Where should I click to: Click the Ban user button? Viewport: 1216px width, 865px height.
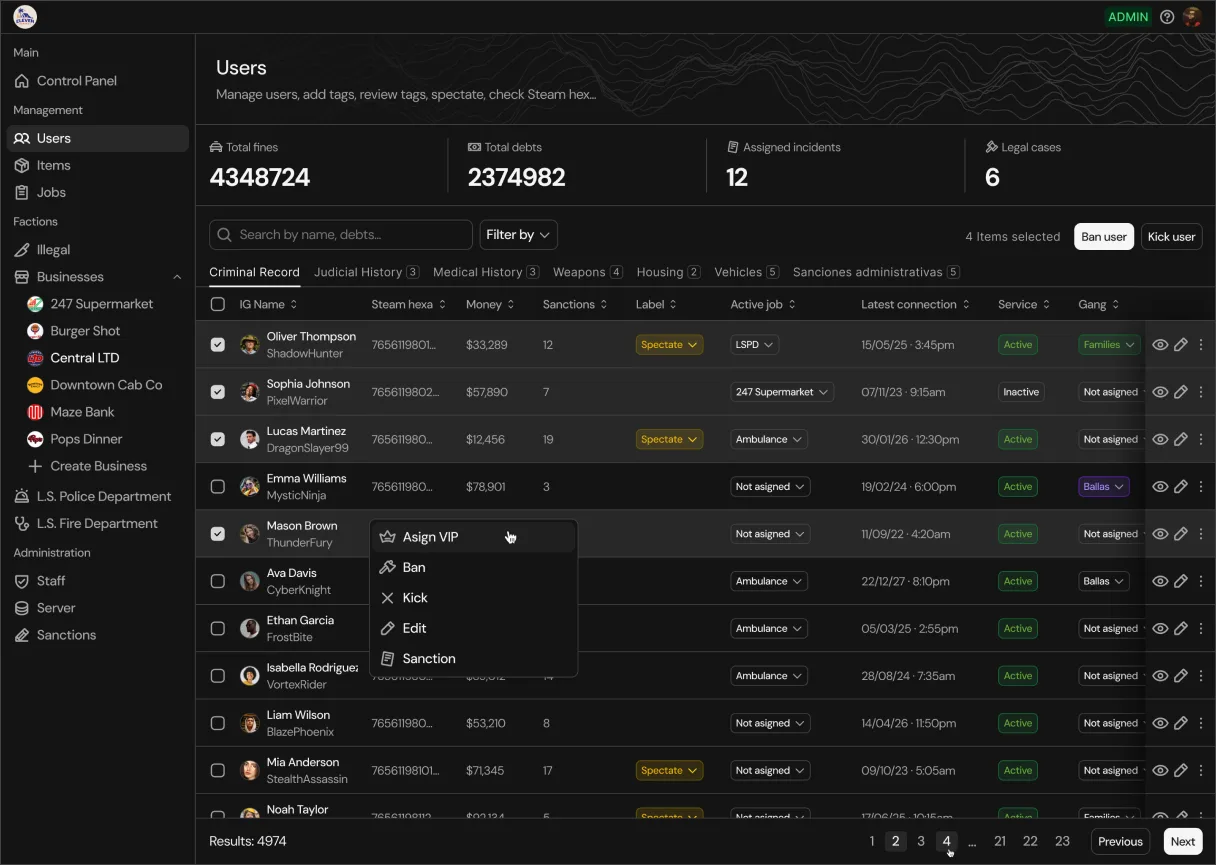[1104, 237]
